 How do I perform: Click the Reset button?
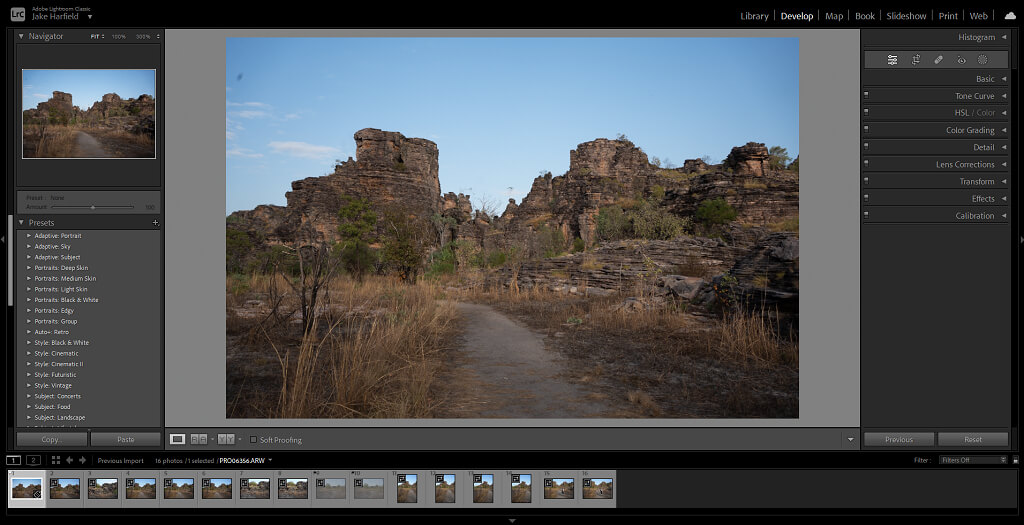pyautogui.click(x=973, y=439)
